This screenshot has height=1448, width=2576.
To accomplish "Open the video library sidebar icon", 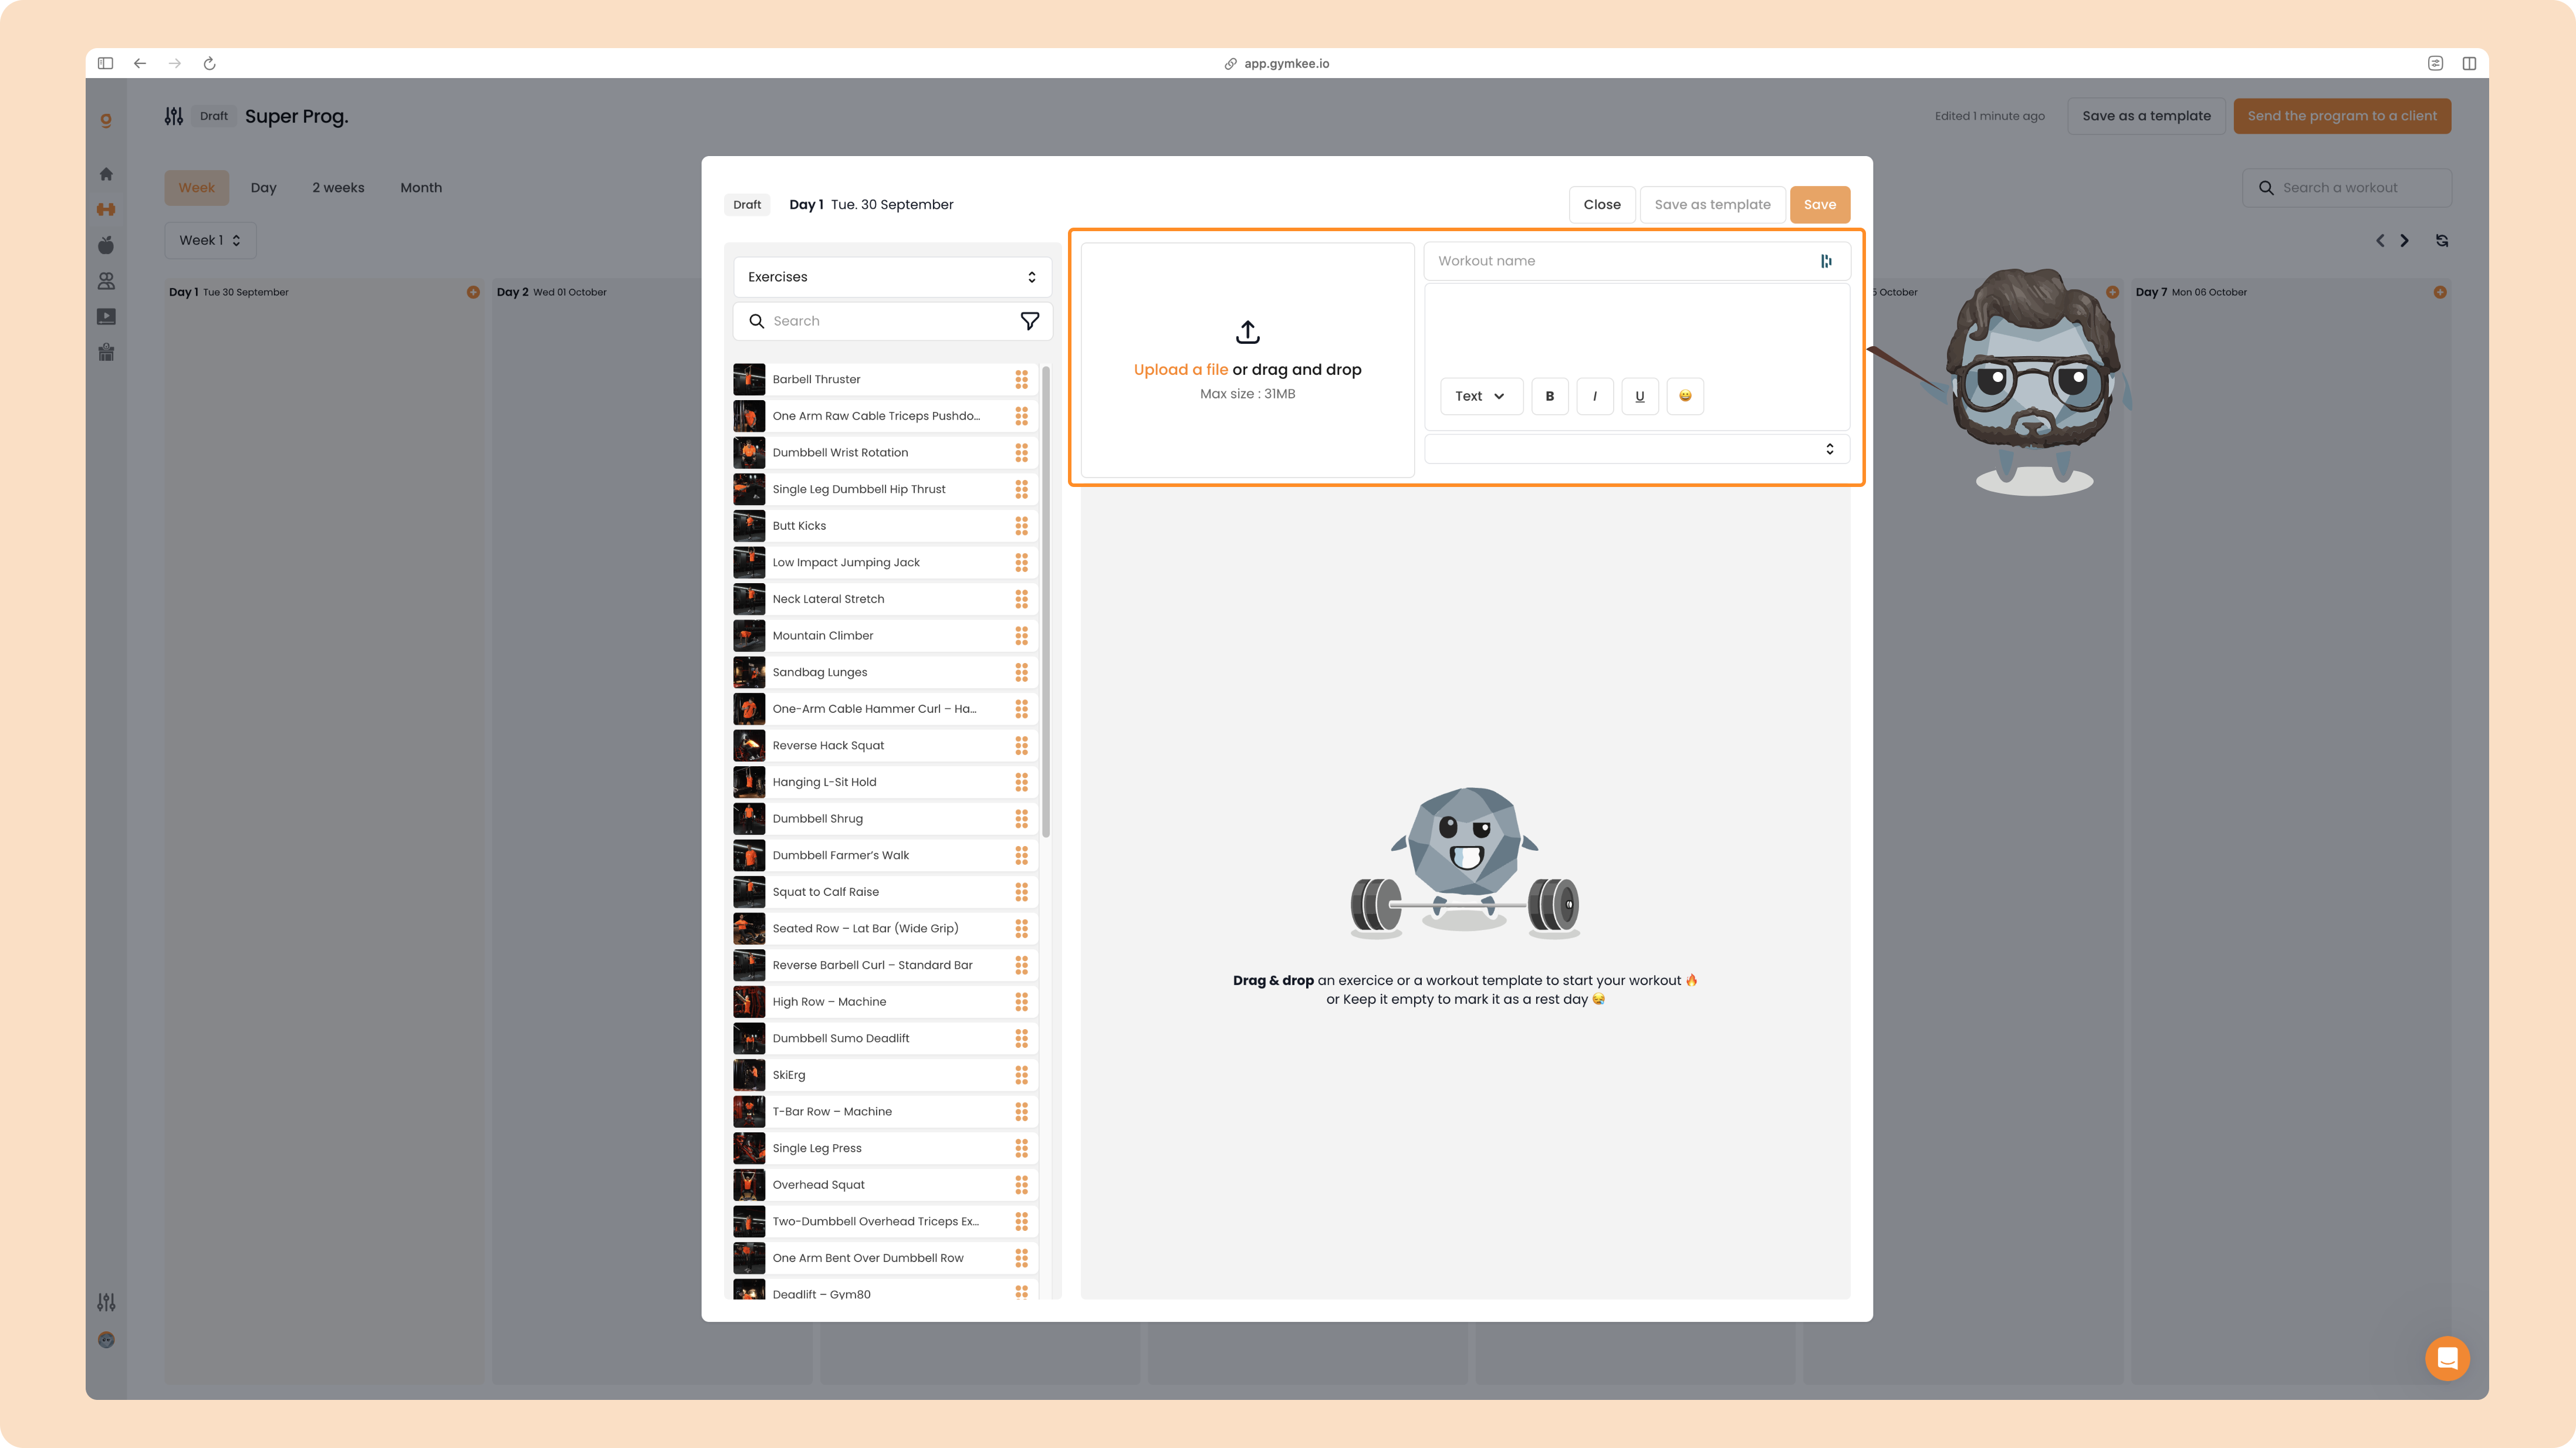I will point(106,317).
